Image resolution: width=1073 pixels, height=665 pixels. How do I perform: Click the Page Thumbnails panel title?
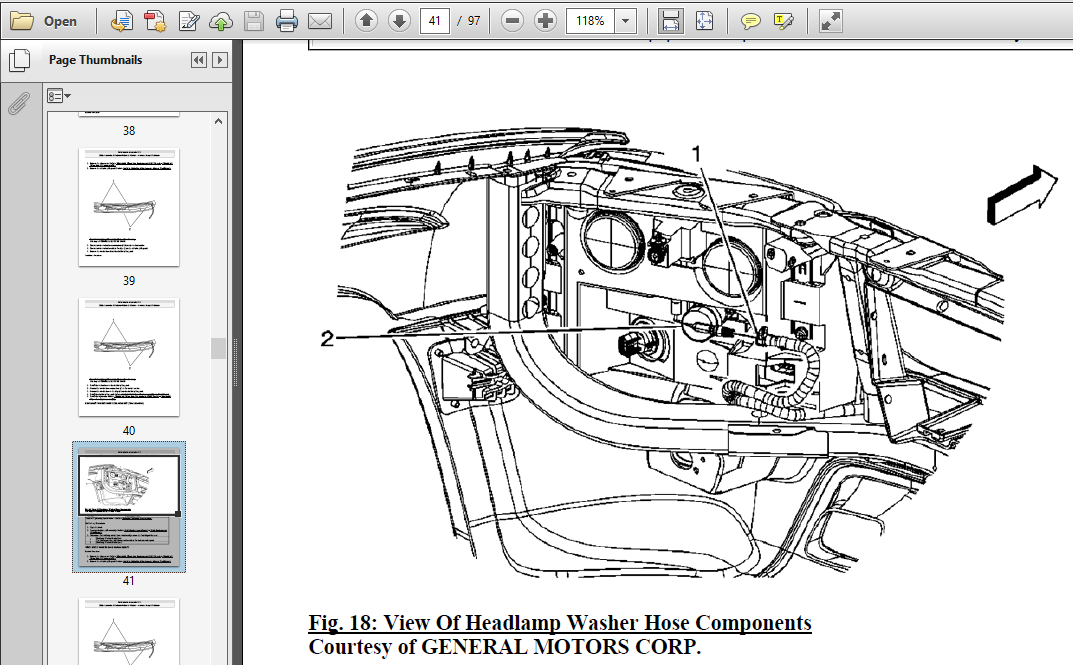[96, 60]
